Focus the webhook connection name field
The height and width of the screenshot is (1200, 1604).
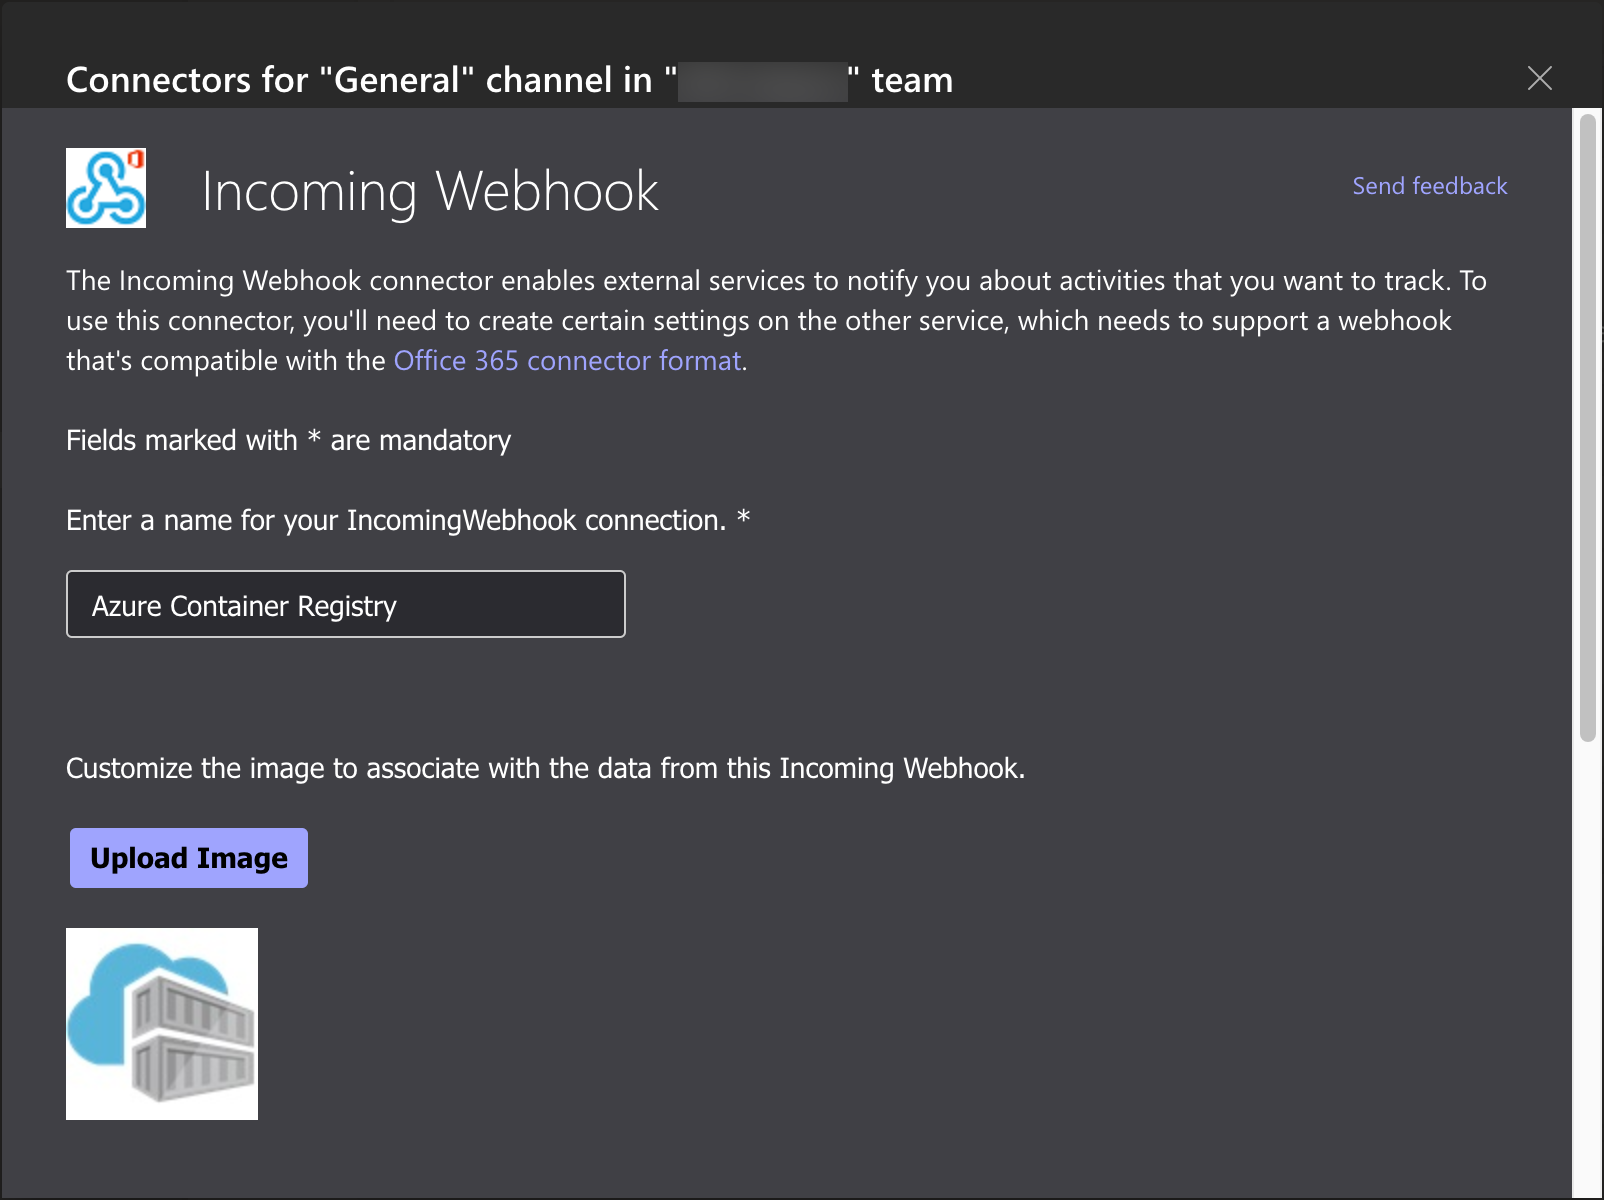point(346,605)
